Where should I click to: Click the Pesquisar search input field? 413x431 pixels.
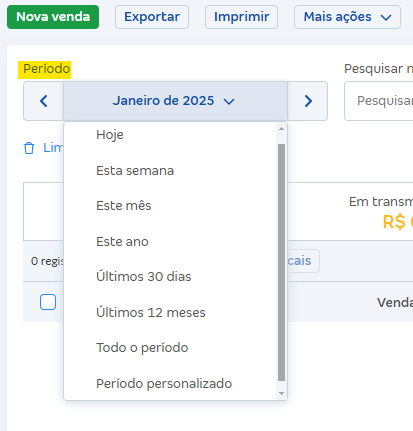pos(379,101)
